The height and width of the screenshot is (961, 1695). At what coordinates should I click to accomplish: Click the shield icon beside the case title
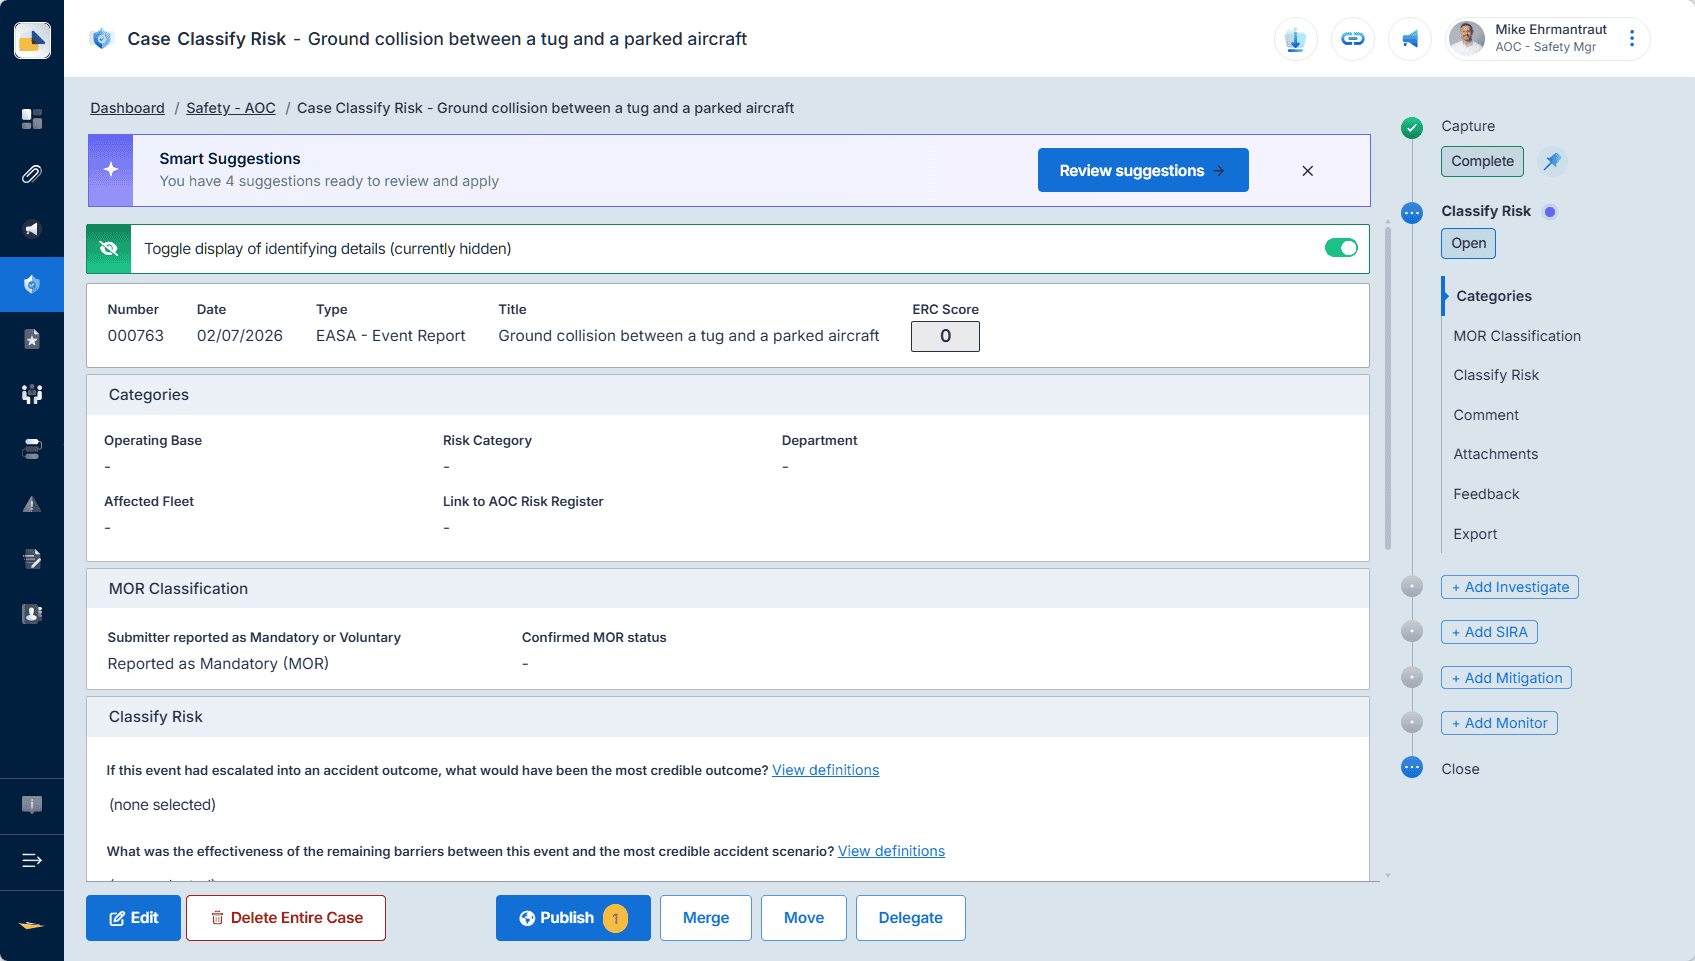[x=101, y=39]
